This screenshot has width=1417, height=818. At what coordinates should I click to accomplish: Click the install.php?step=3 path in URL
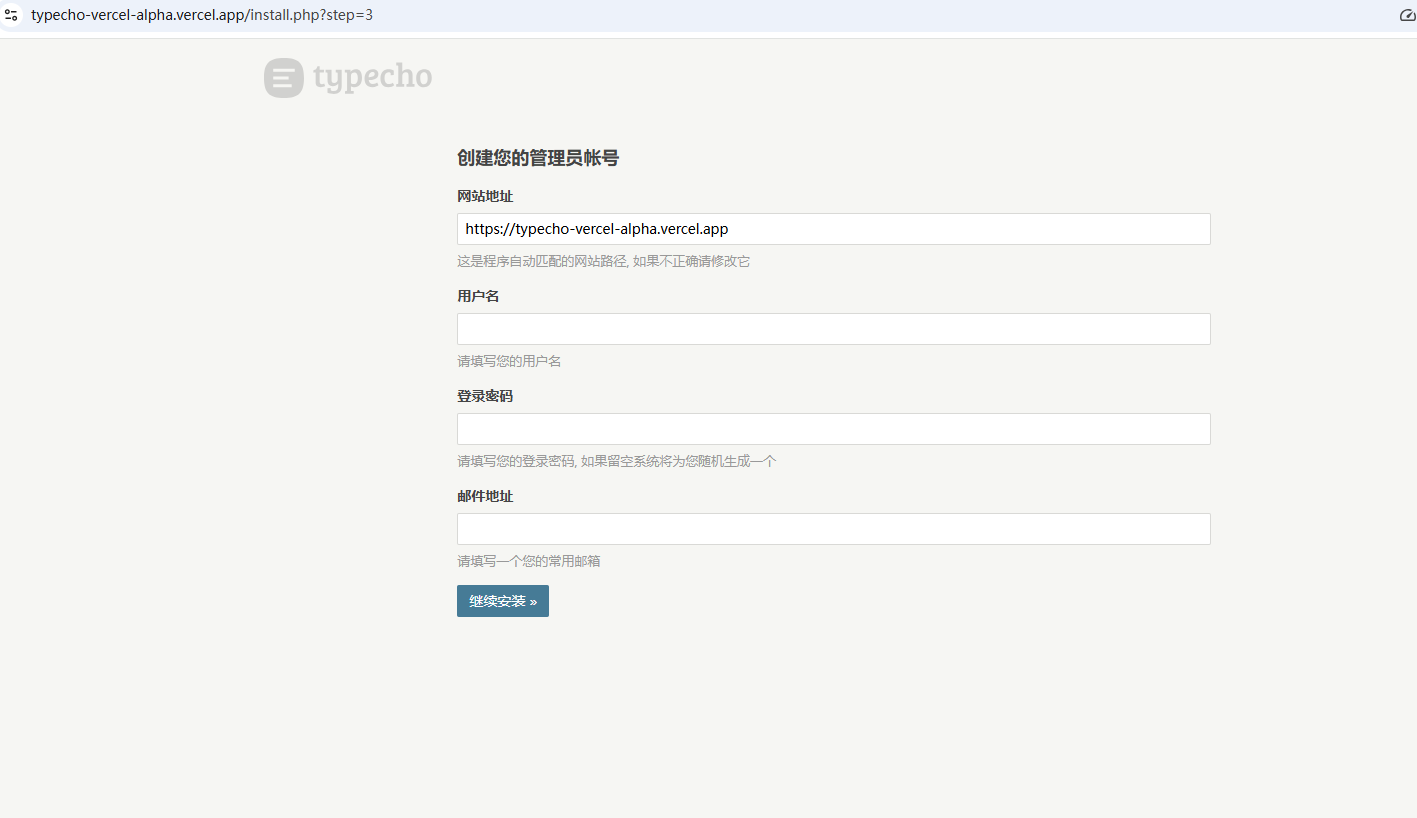pyautogui.click(x=312, y=16)
